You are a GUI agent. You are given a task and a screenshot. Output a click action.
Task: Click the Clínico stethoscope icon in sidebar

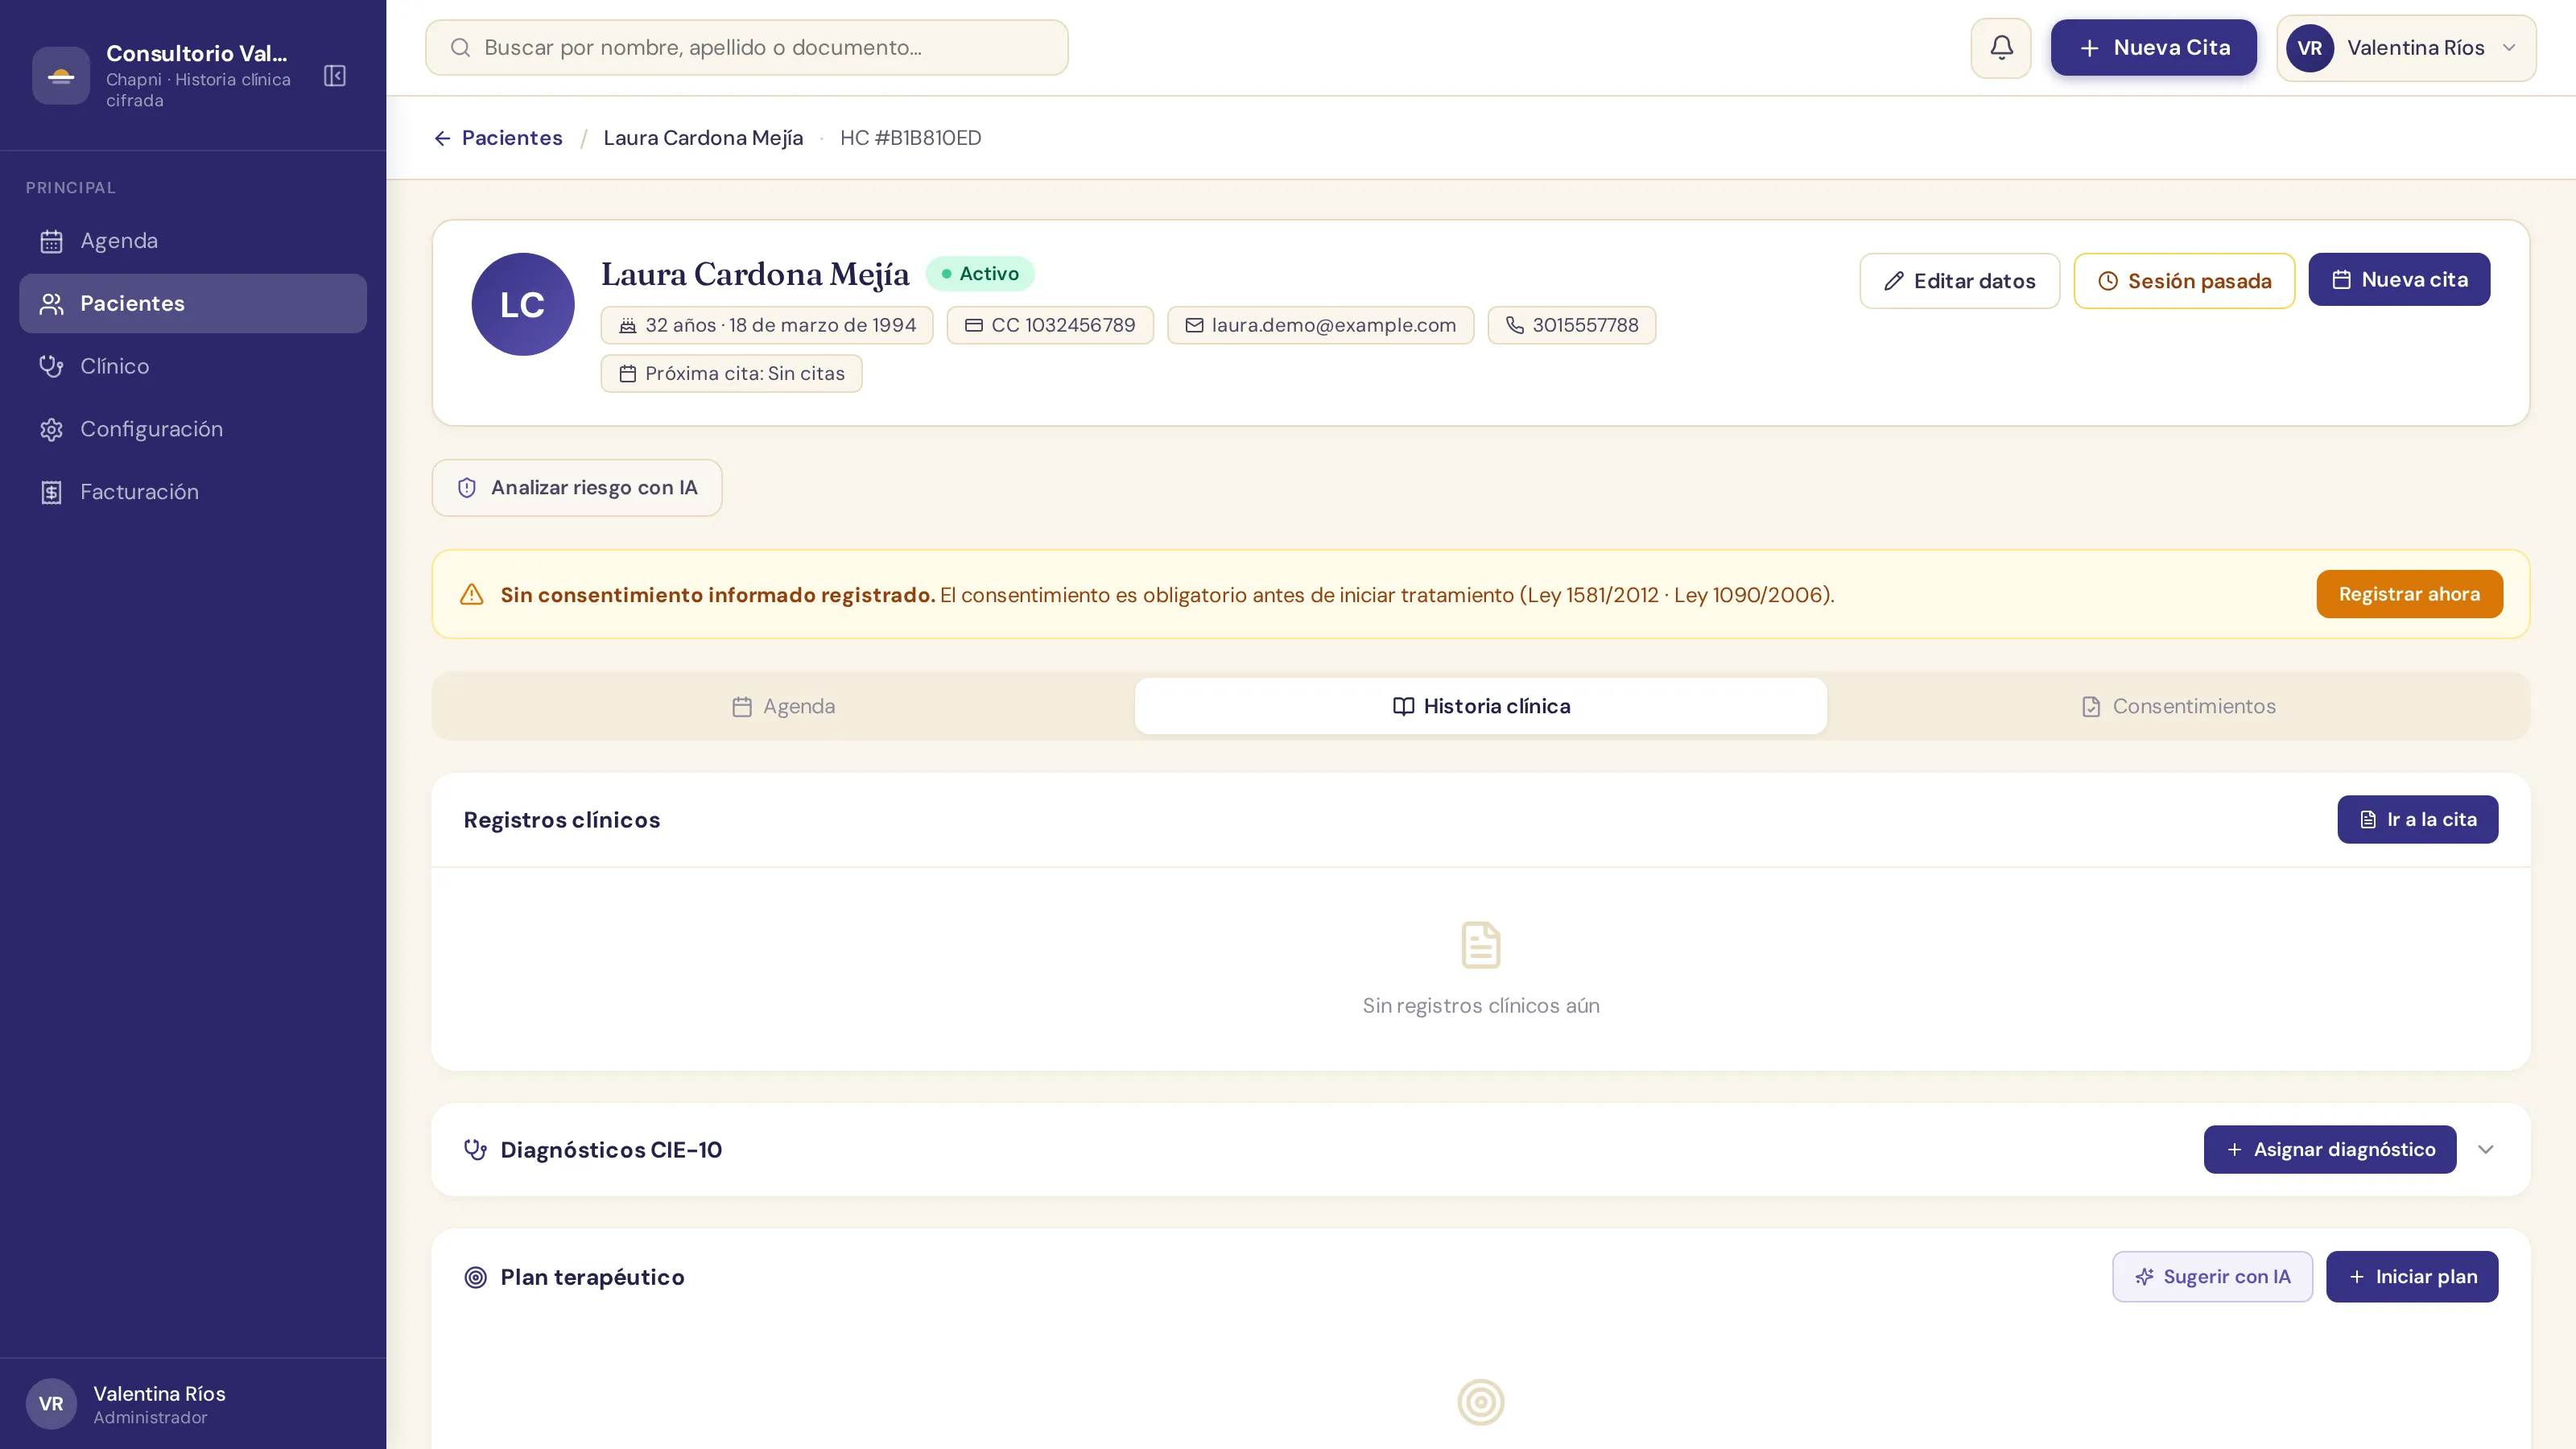pos(52,366)
